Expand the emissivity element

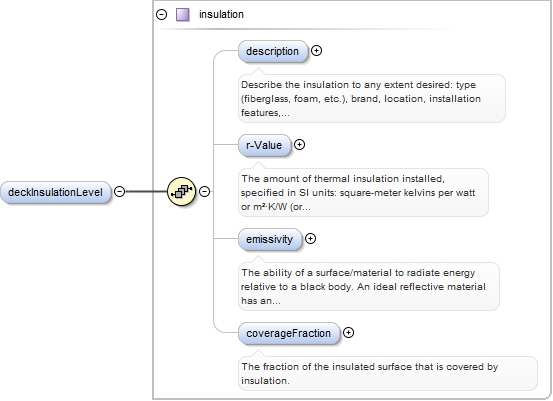pyautogui.click(x=310, y=239)
